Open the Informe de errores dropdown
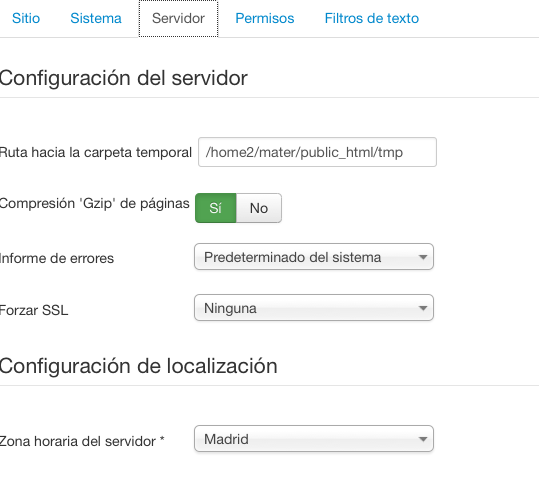 314,257
